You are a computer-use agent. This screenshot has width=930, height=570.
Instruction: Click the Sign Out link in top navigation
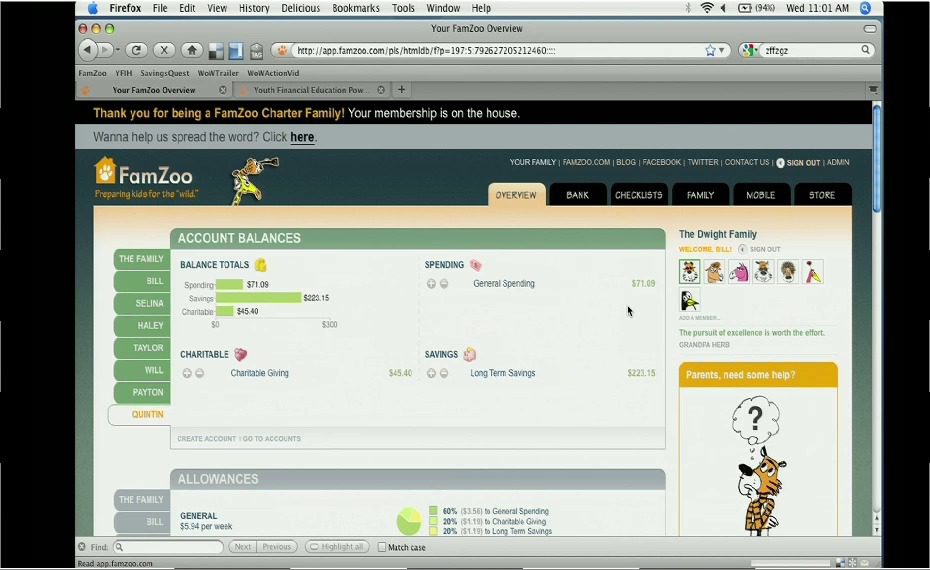point(803,163)
